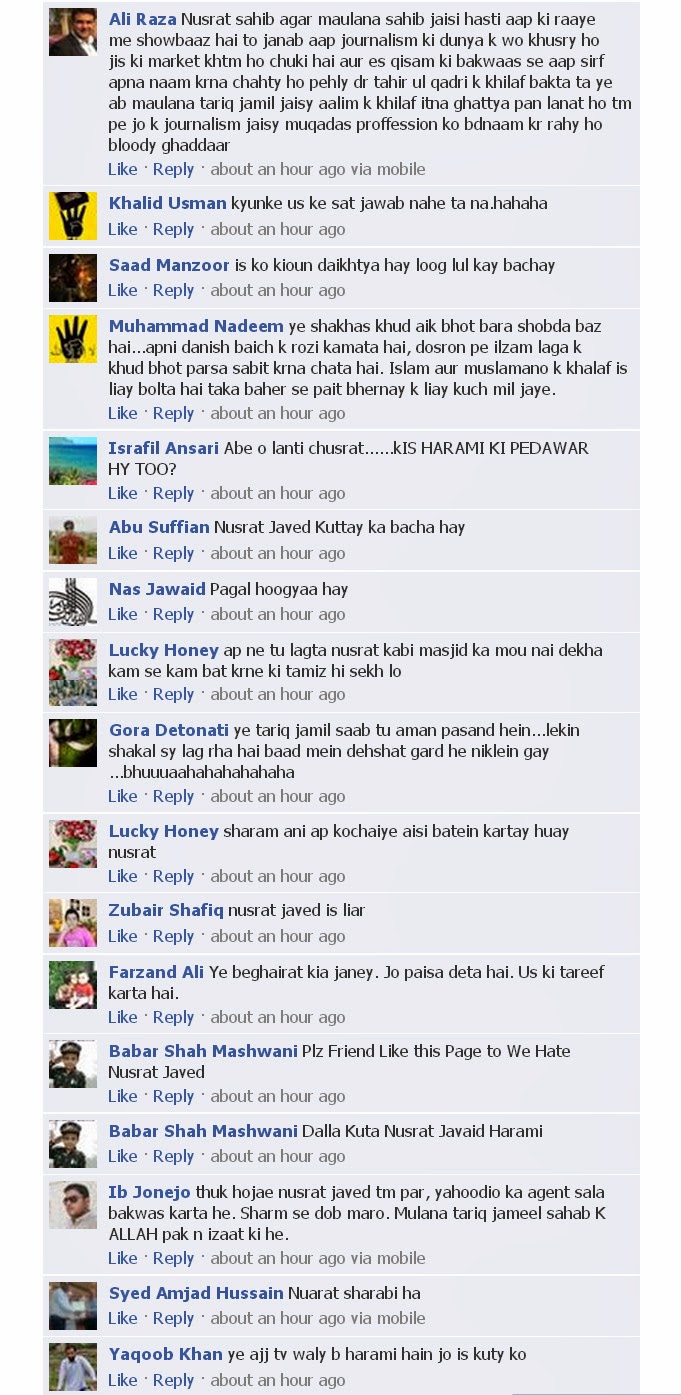
Task: Click Ib Jonejo's sunglasses avatar
Action: [73, 1205]
